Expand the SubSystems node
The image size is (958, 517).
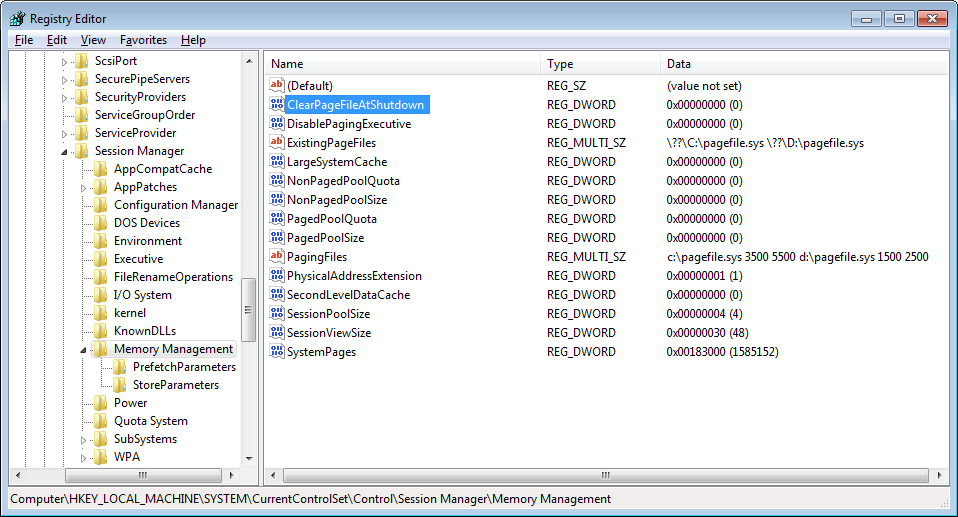83,440
